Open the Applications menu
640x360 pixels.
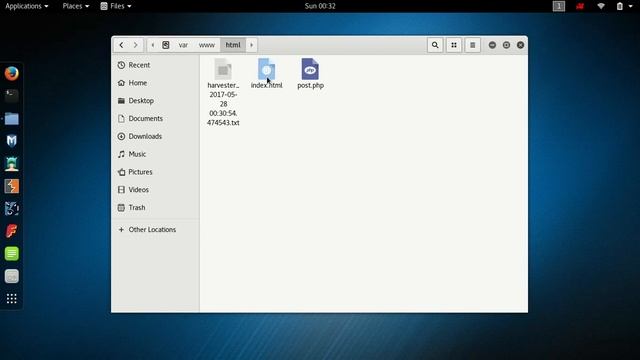(27, 6)
